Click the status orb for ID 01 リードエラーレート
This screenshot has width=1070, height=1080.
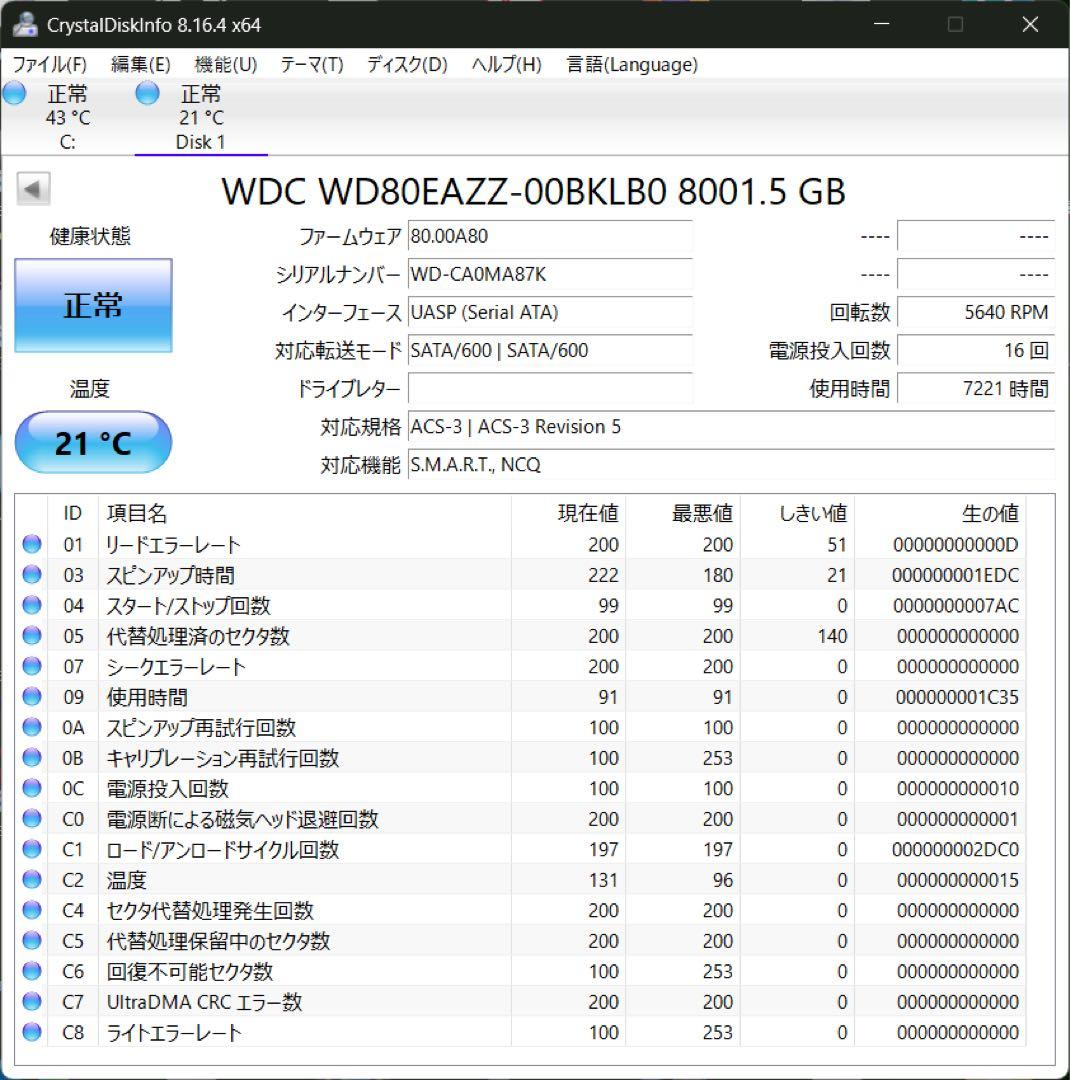(32, 544)
